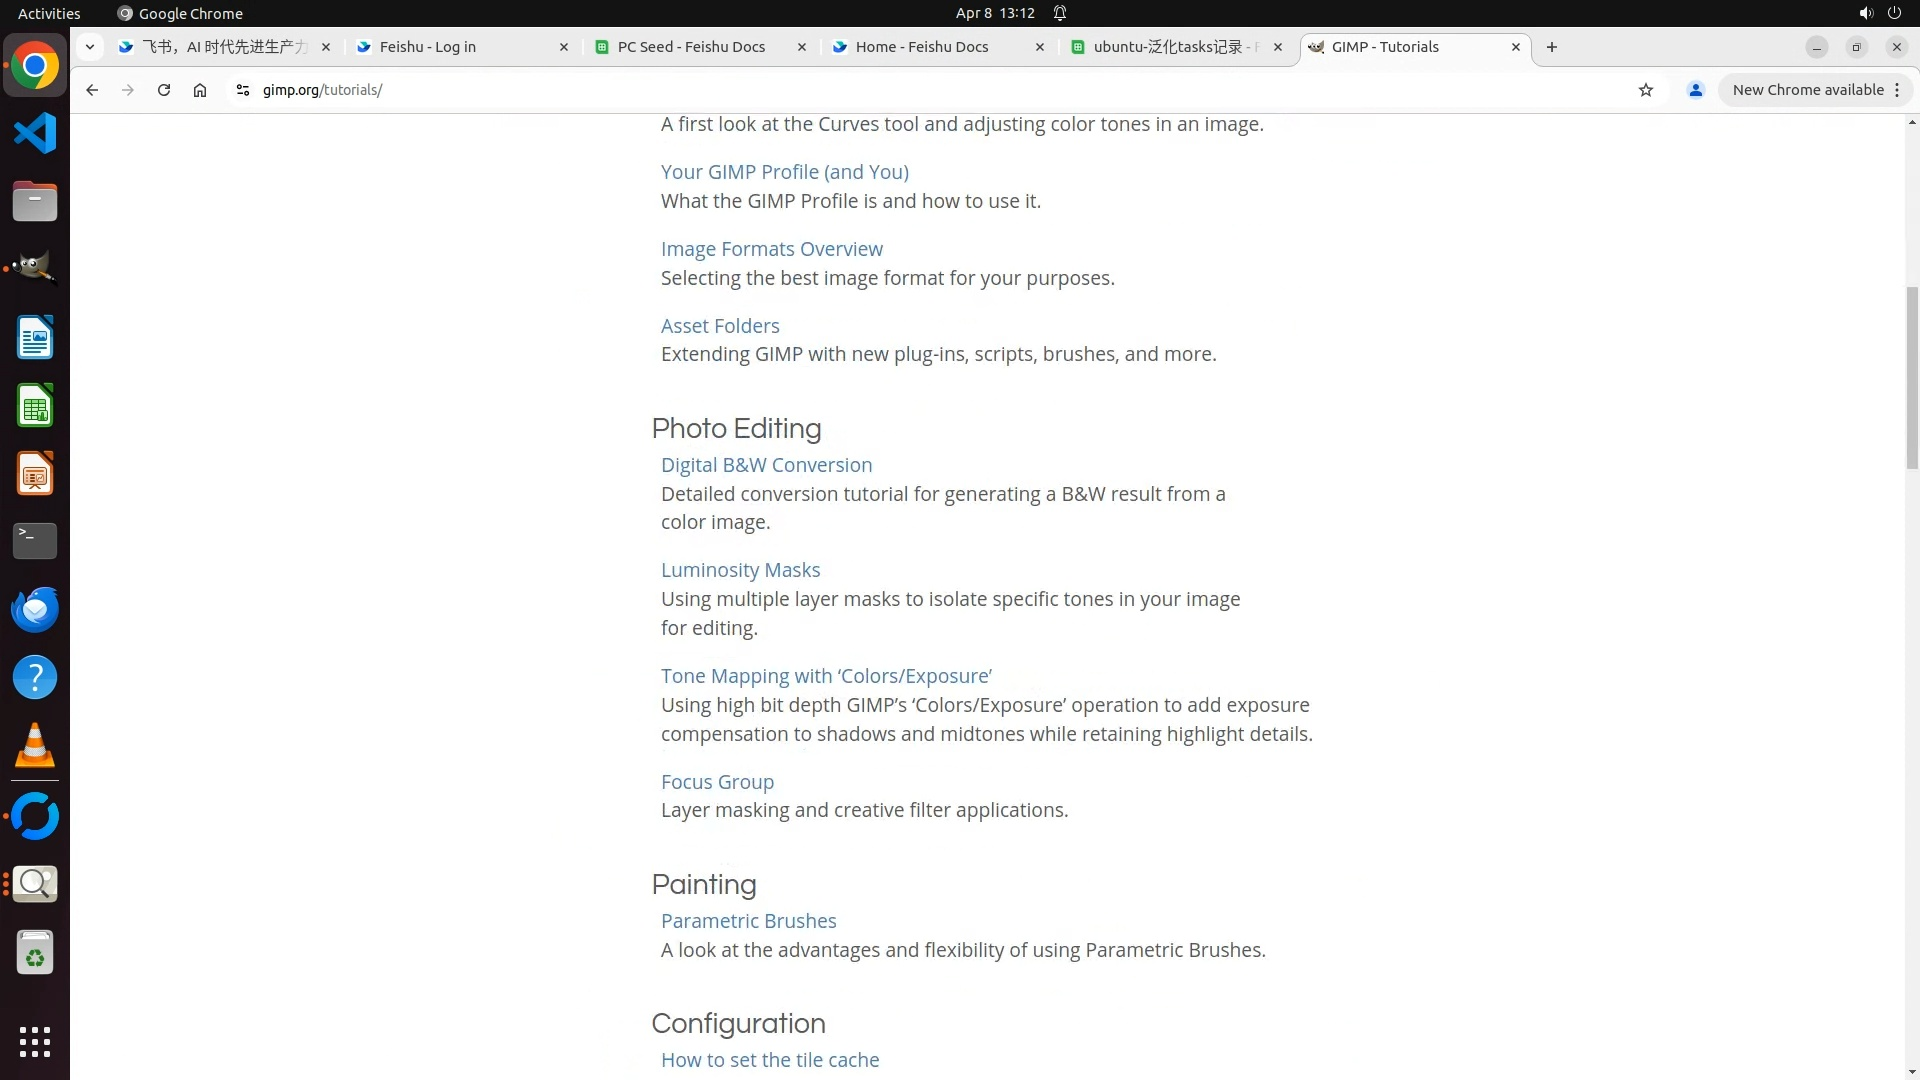Image resolution: width=1920 pixels, height=1080 pixels.
Task: Launch Visual Studio Code from the dock
Action: coord(35,134)
